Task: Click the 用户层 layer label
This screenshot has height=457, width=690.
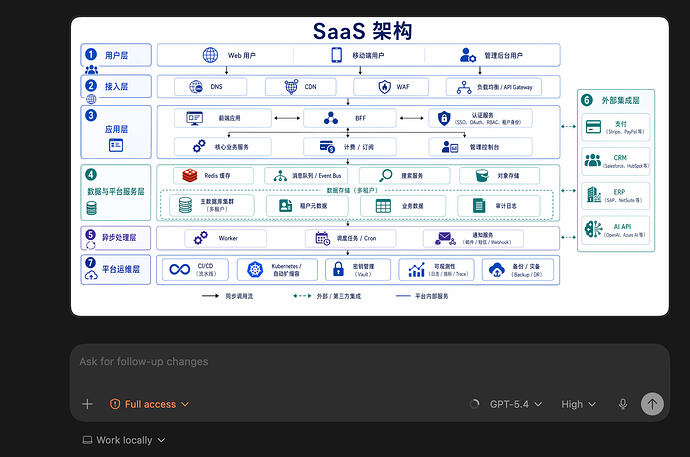Action: 116,55
